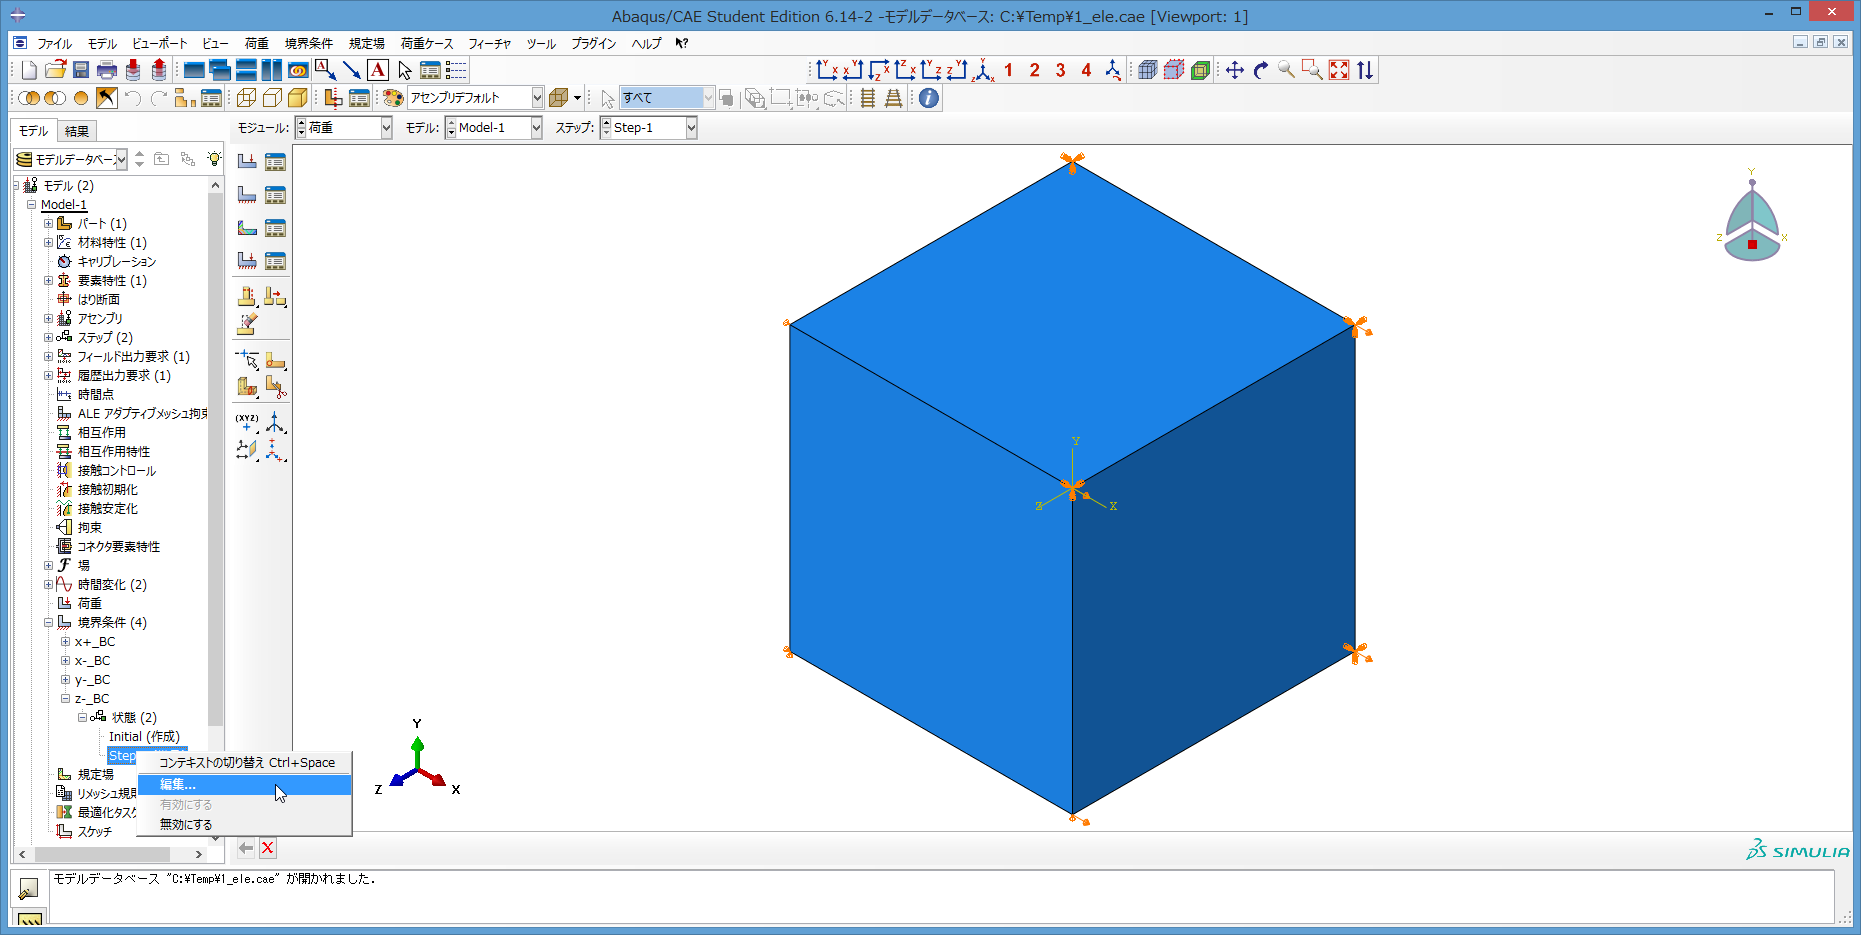Select コンテキストの切り替え in the context menu
The width and height of the screenshot is (1861, 935).
click(x=244, y=763)
